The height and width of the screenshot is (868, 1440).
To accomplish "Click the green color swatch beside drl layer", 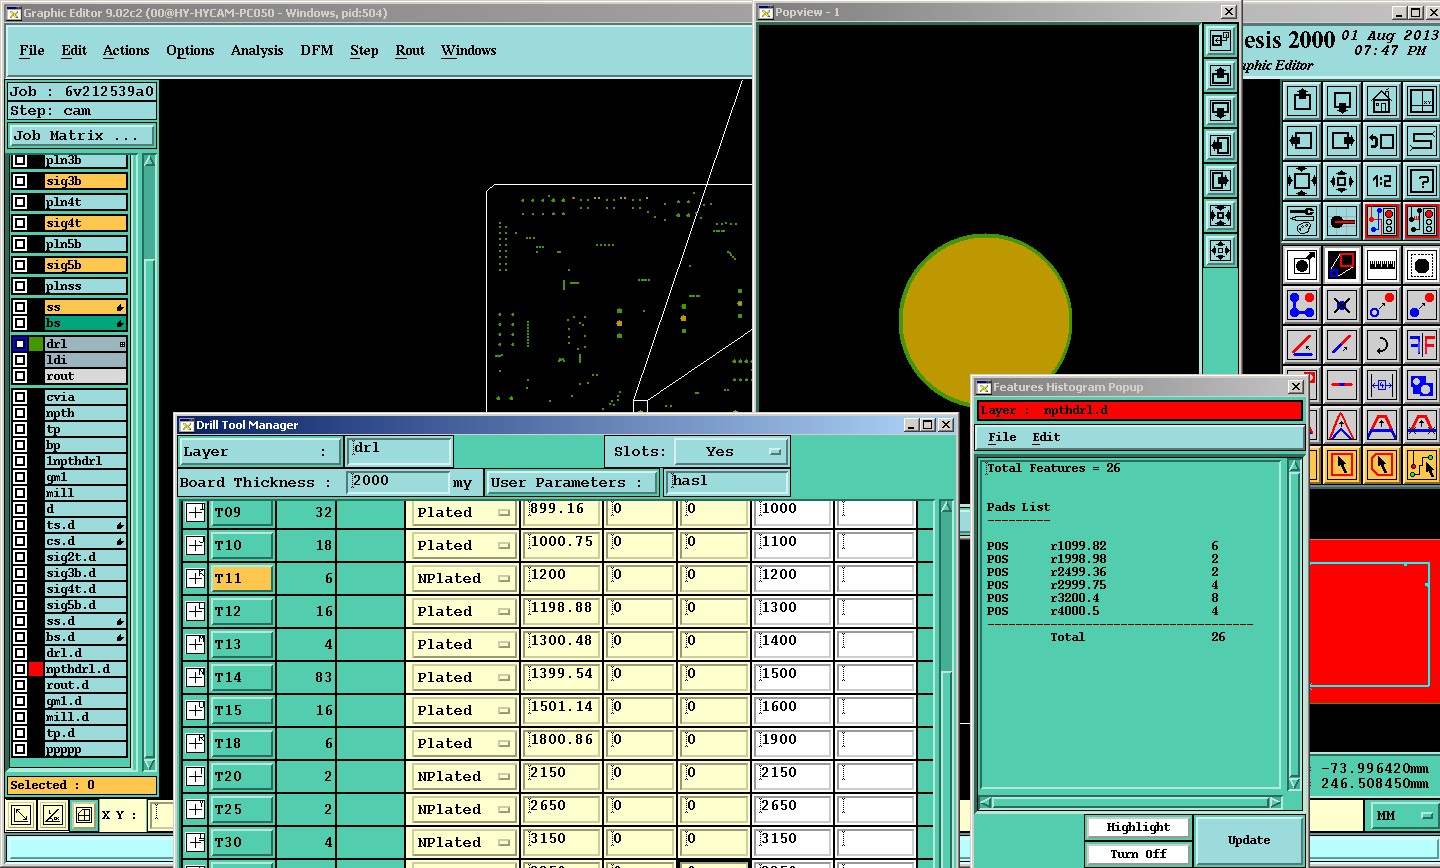I will (36, 344).
